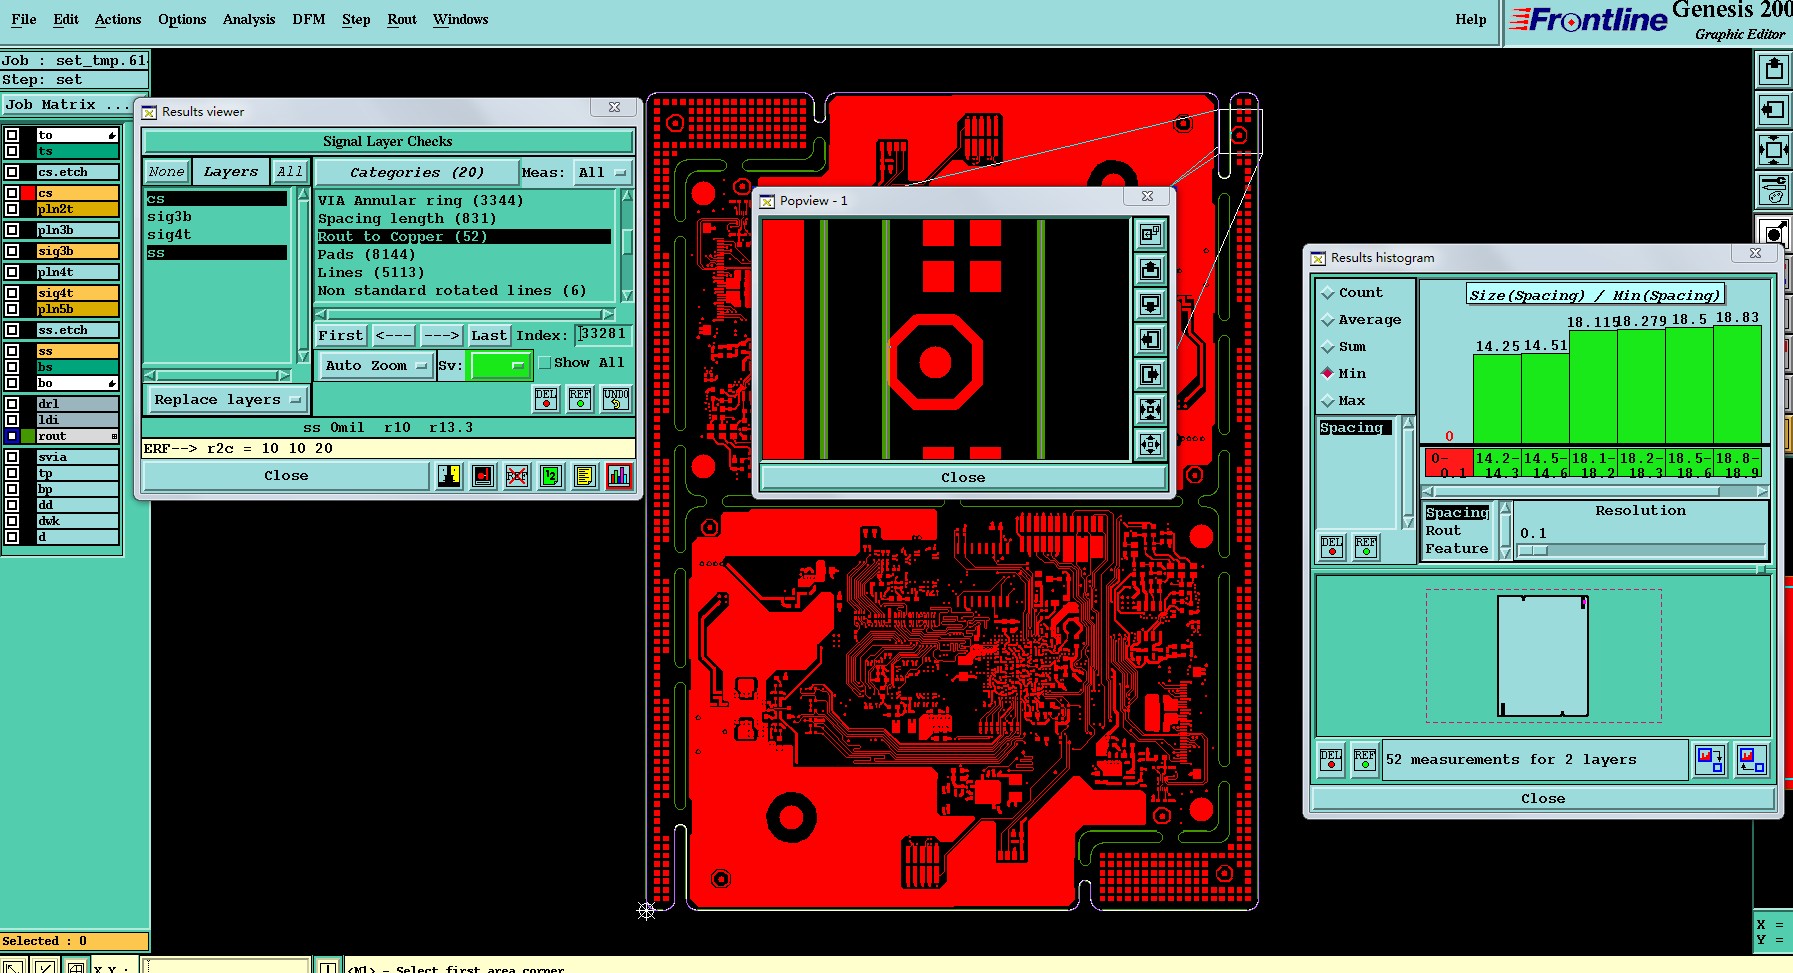Click the DEL icon under histogram Spacing list
This screenshot has height=973, width=1793.
[1332, 547]
